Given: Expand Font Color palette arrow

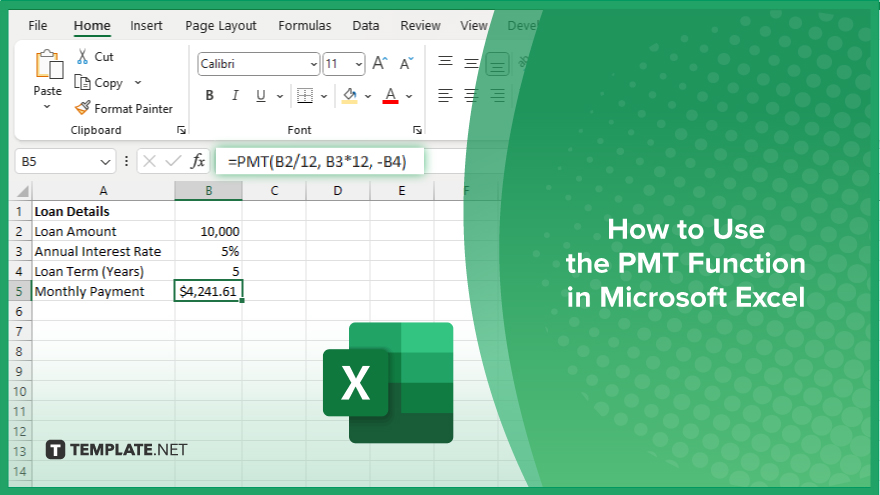Looking at the screenshot, I should click(x=409, y=97).
